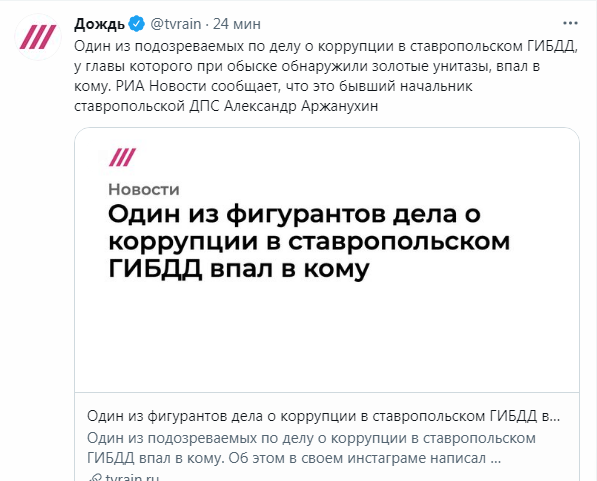The image size is (597, 481).
Task: Click the blue verified badge
Action: [x=137, y=24]
